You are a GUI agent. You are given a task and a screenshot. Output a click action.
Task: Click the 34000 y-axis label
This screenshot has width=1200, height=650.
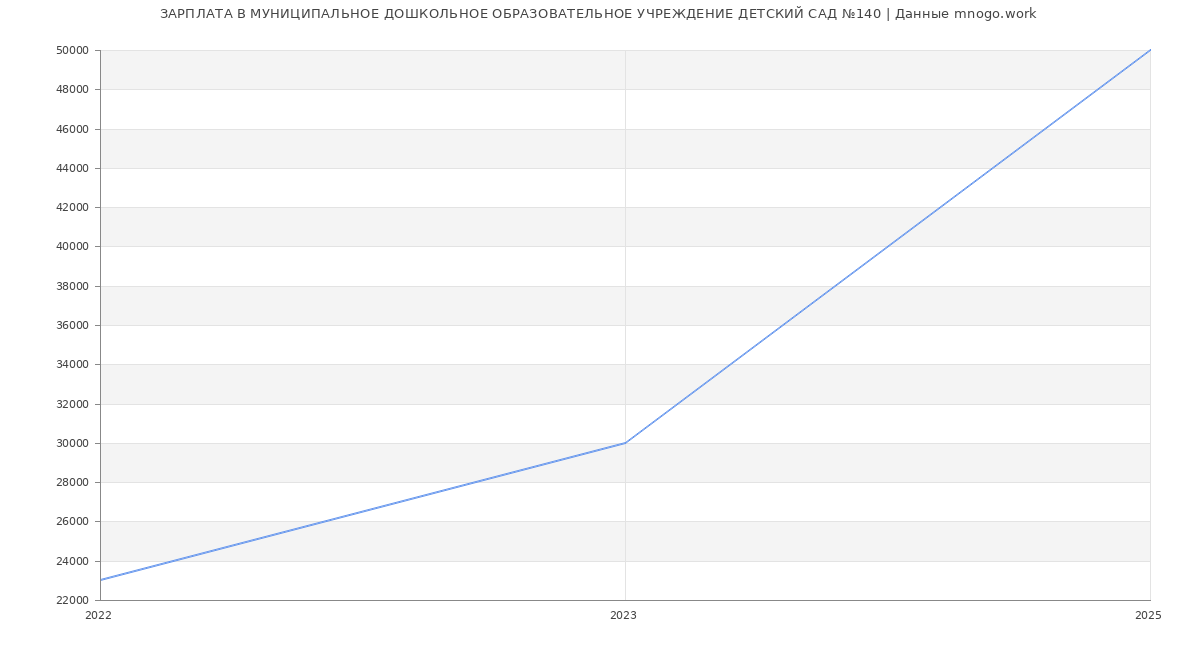tap(74, 365)
